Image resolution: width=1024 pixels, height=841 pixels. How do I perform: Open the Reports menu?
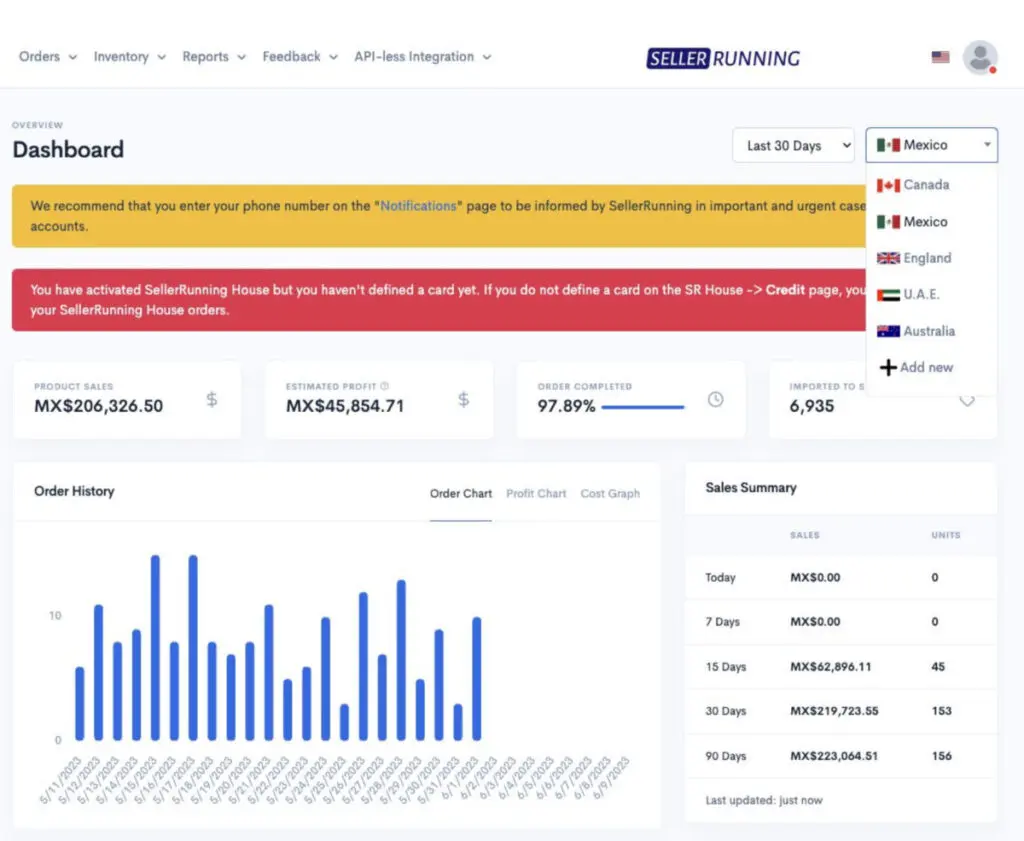(213, 57)
